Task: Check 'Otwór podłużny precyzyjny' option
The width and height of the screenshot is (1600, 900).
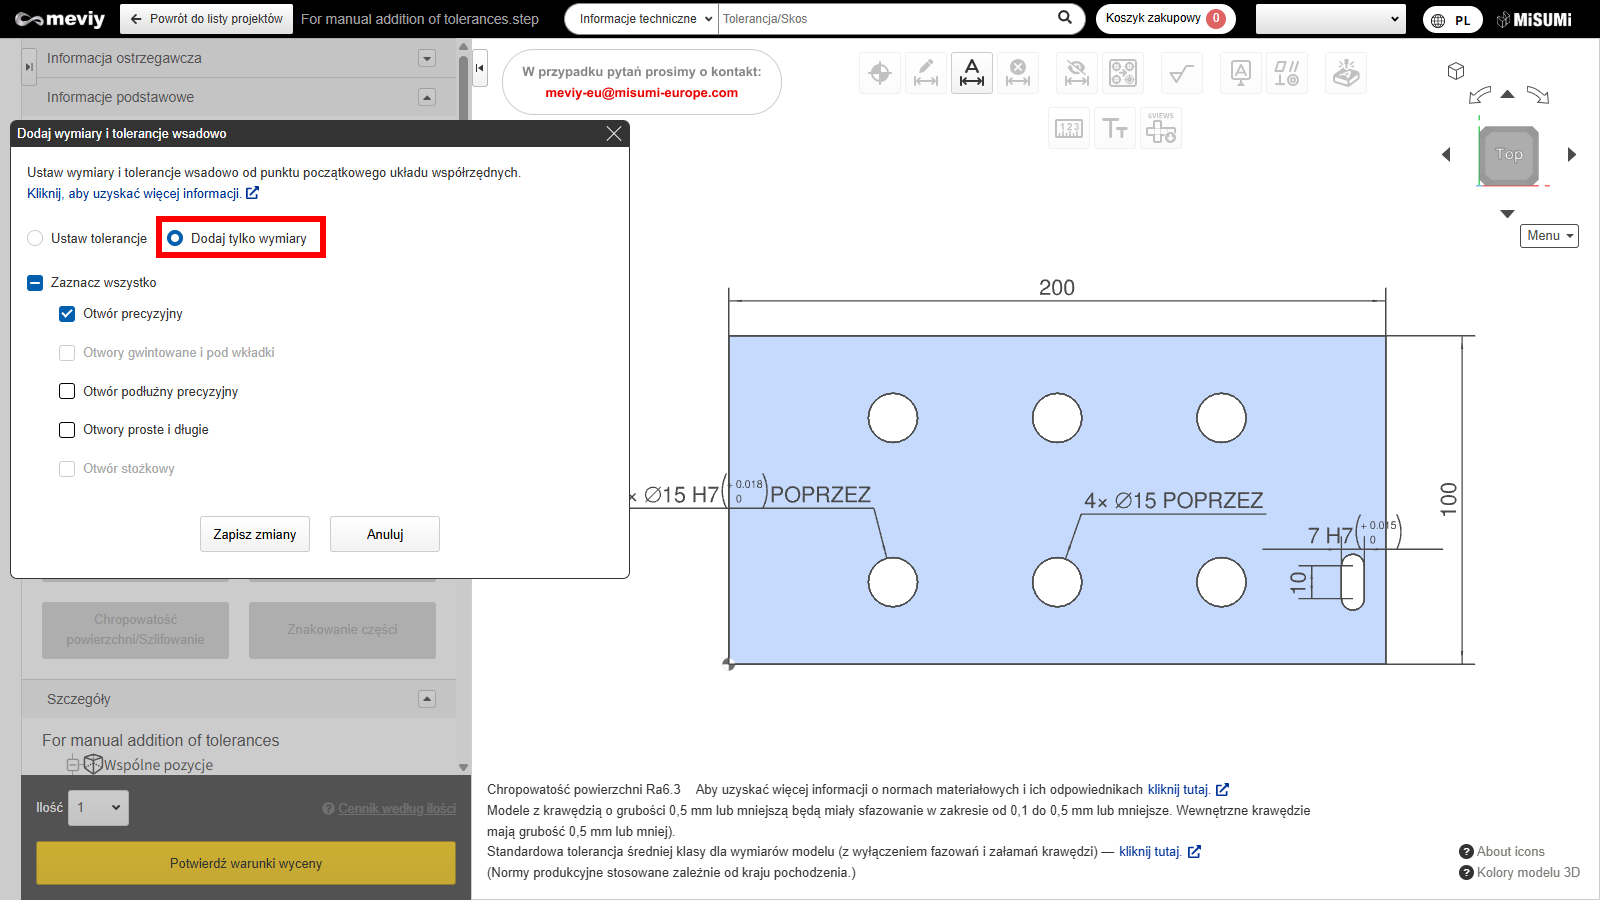Action: (67, 391)
